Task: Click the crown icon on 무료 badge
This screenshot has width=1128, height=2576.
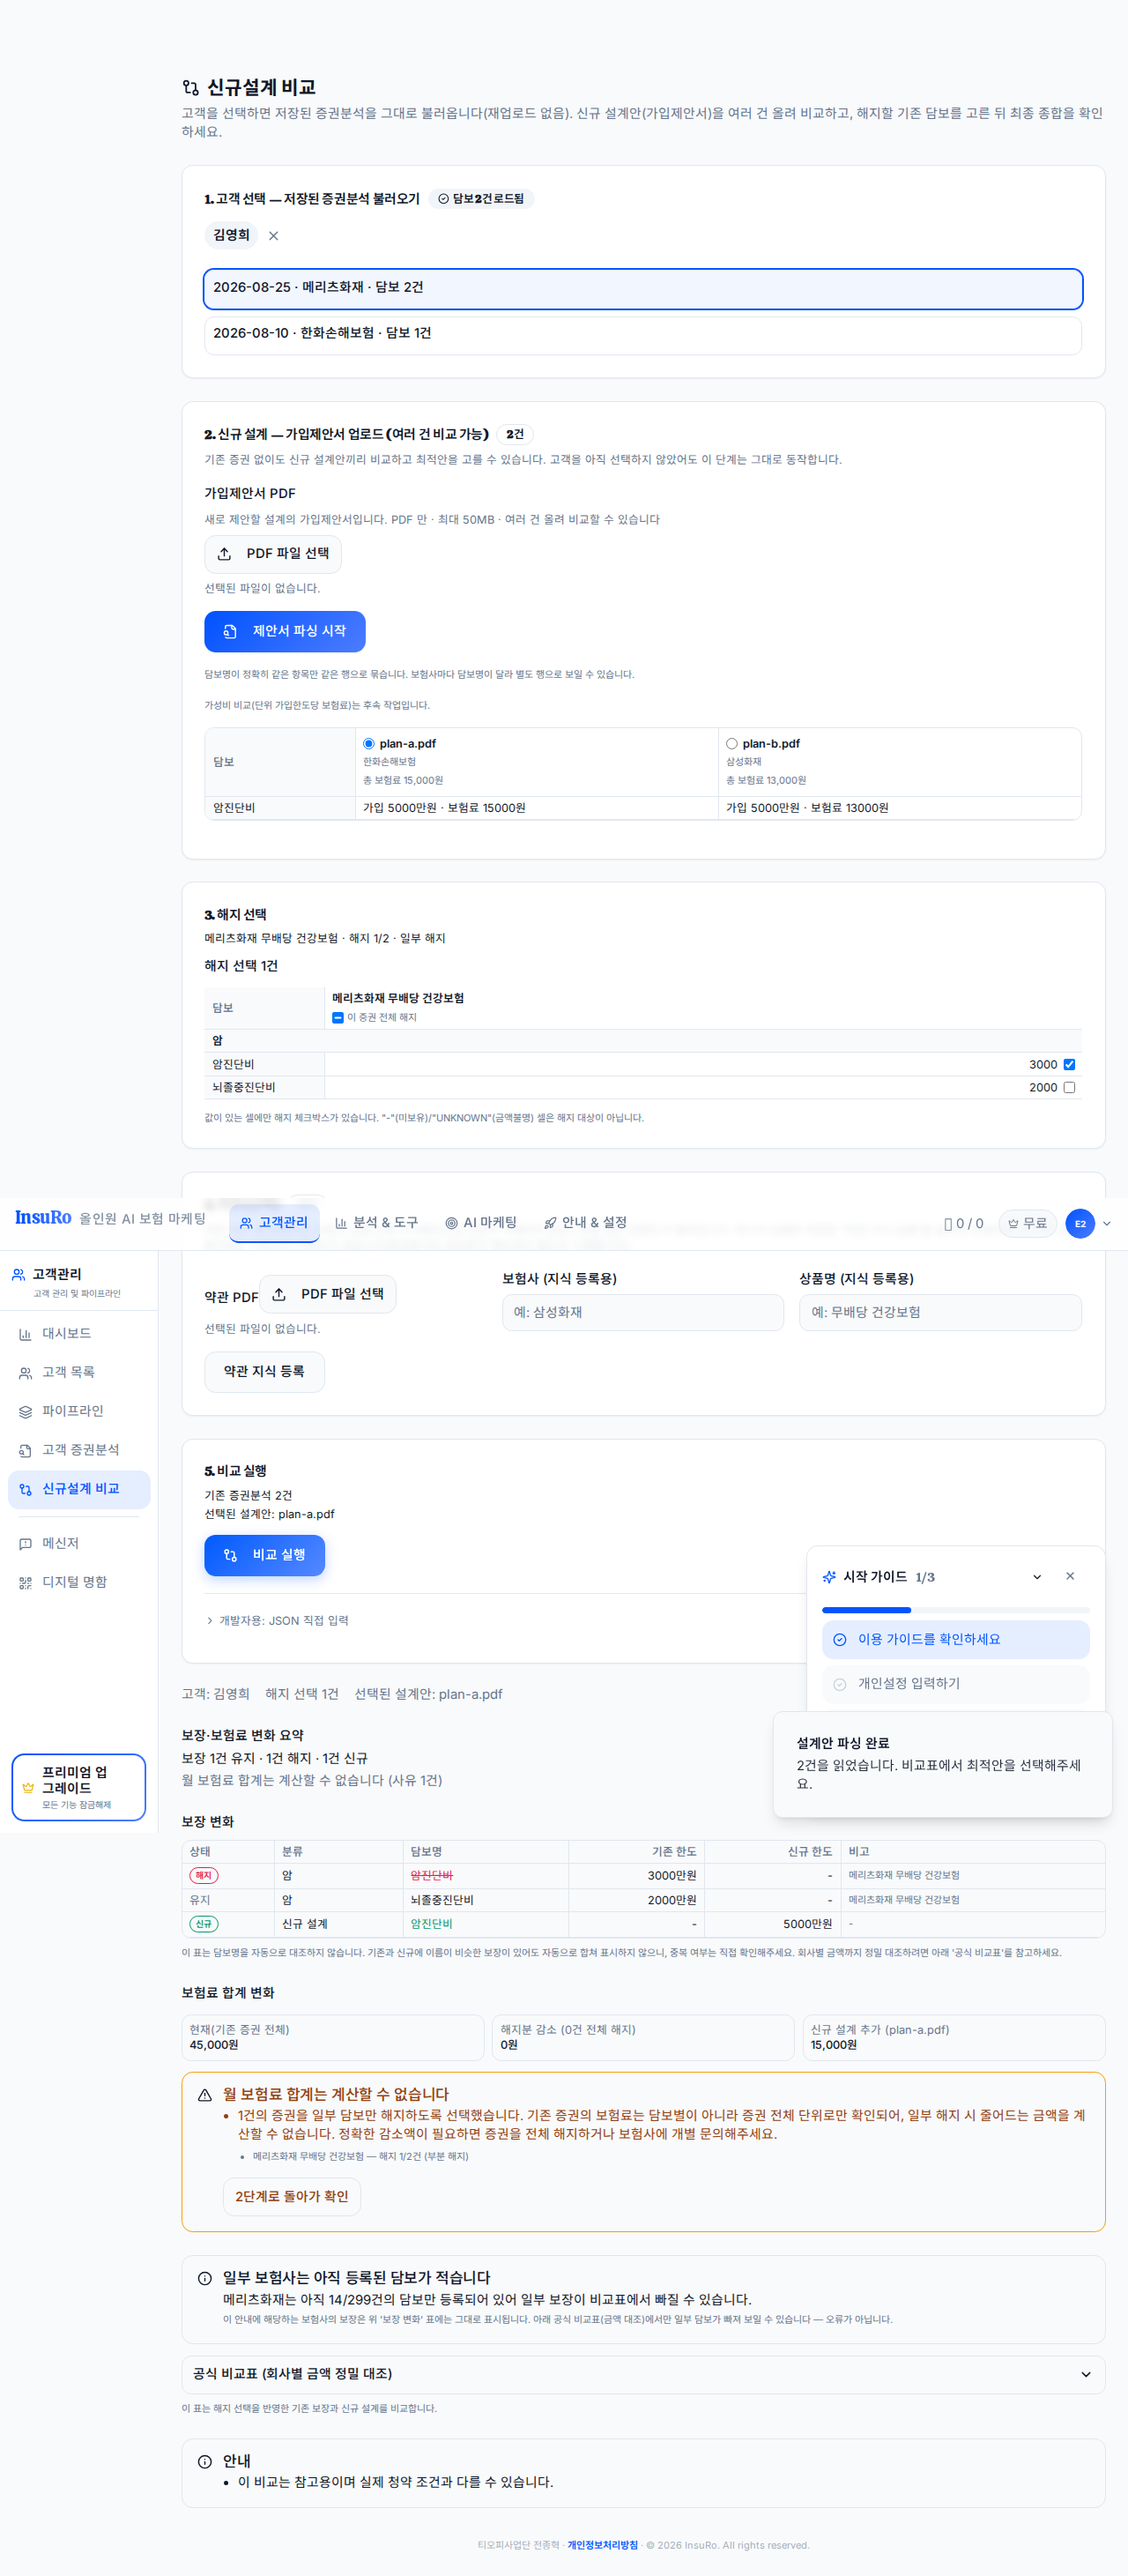Action: pyautogui.click(x=1013, y=1223)
